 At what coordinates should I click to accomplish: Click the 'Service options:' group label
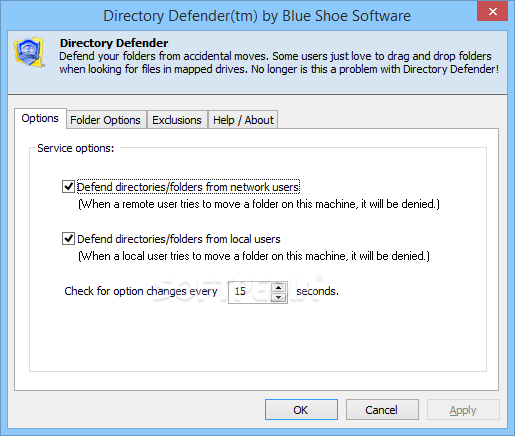pyautogui.click(x=76, y=148)
